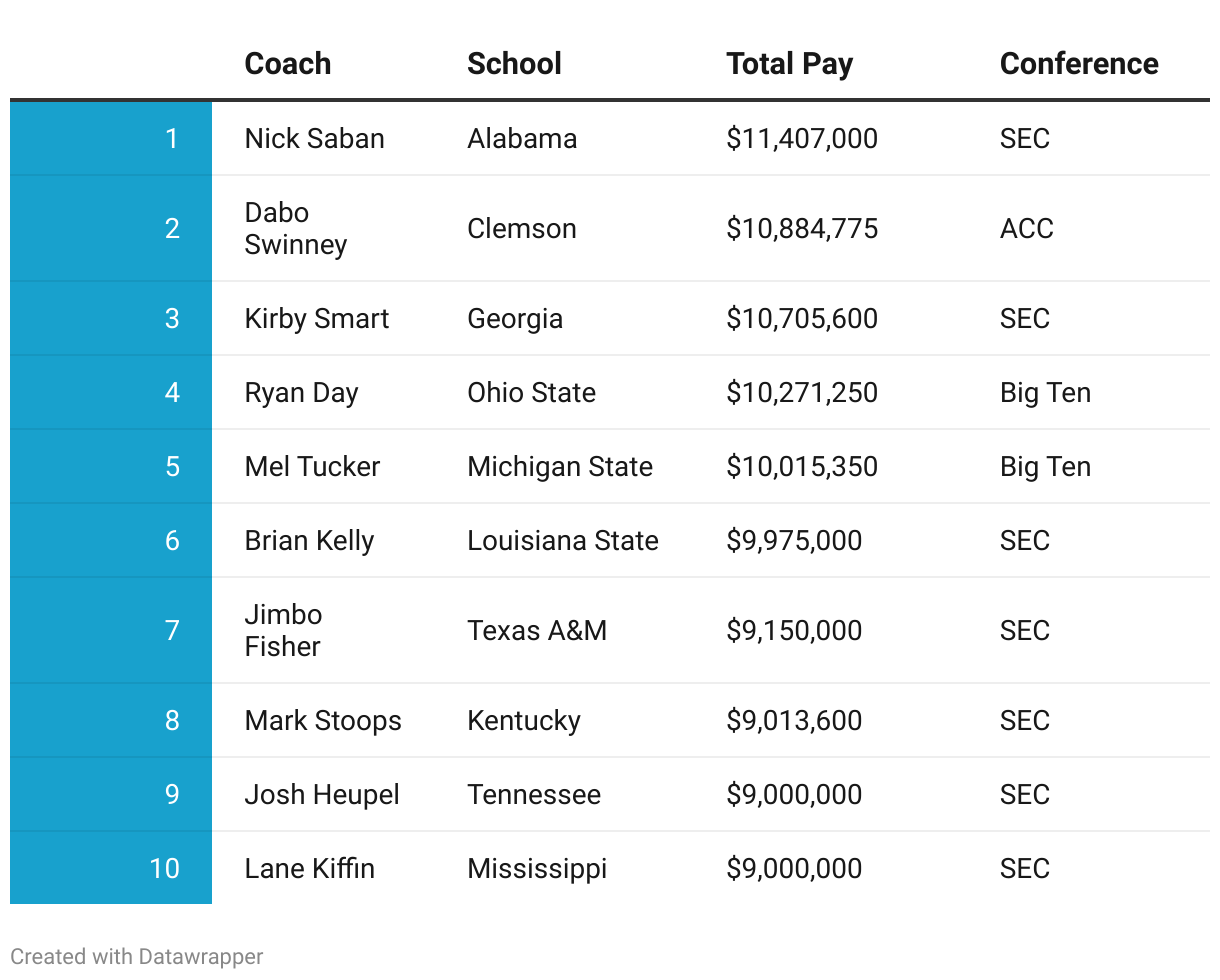
Task: Select the $11,407,000 pay value
Action: click(802, 138)
